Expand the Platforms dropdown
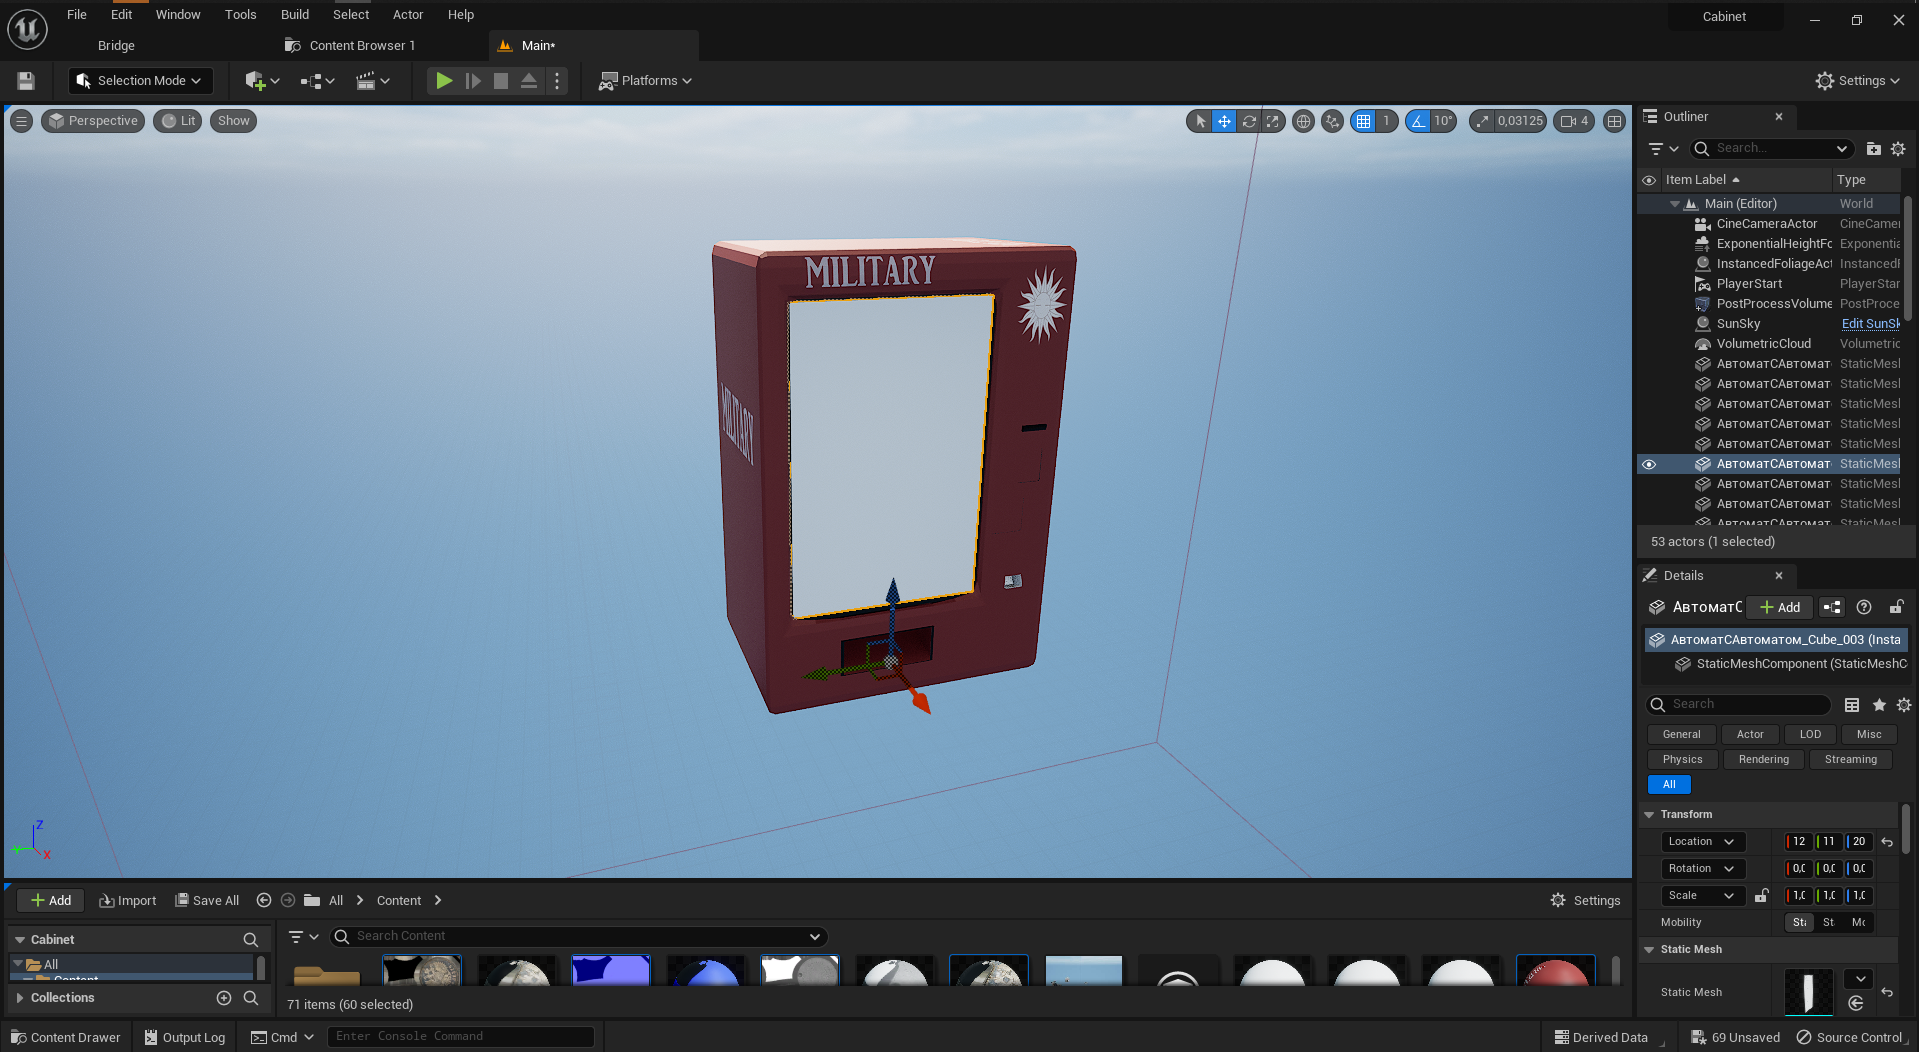This screenshot has width=1919, height=1052. (645, 81)
